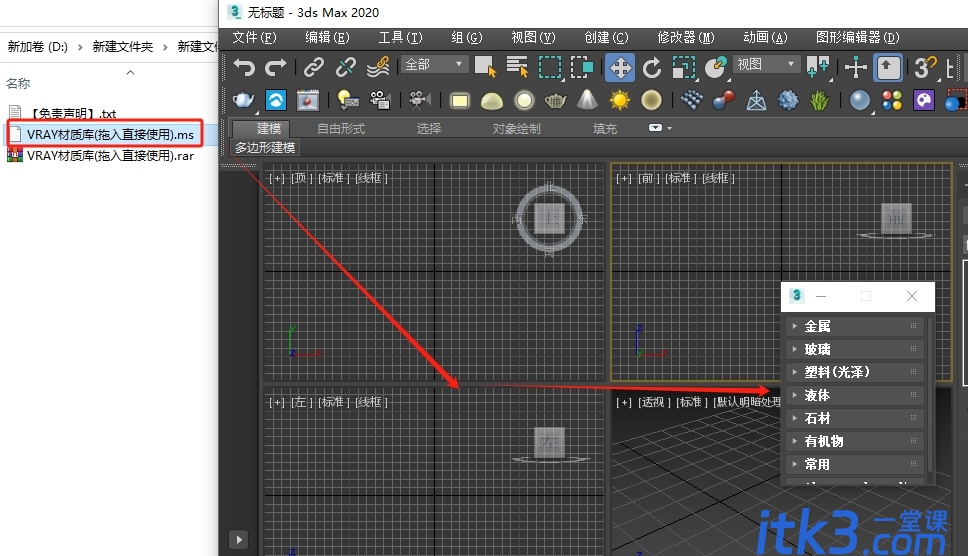Open the 视图 reference coordinate dropdown
The height and width of the screenshot is (556, 968).
pyautogui.click(x=766, y=64)
